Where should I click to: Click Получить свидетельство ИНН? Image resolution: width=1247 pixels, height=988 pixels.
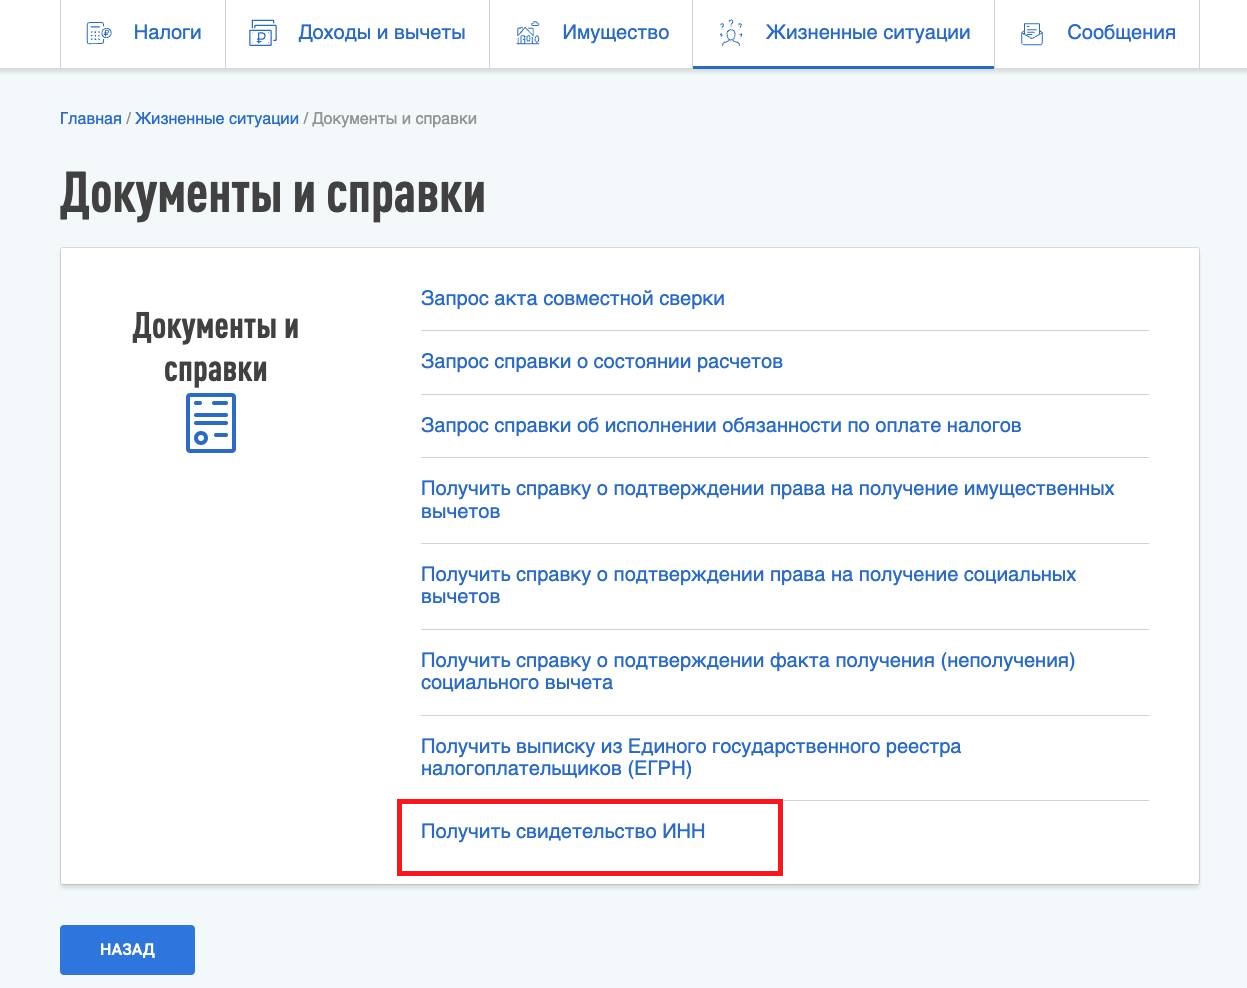[x=563, y=831]
